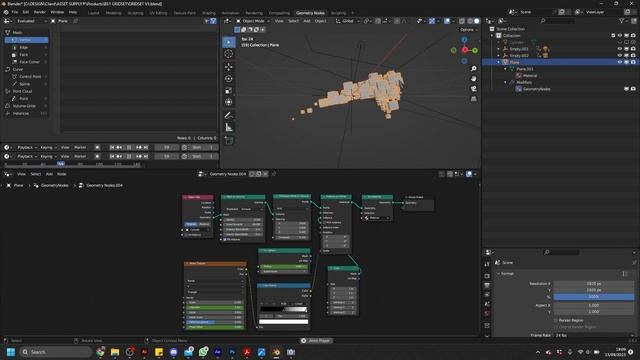Screen dimensions: 640x360
Task: Open the viewport Options dropdown
Action: click(468, 30)
